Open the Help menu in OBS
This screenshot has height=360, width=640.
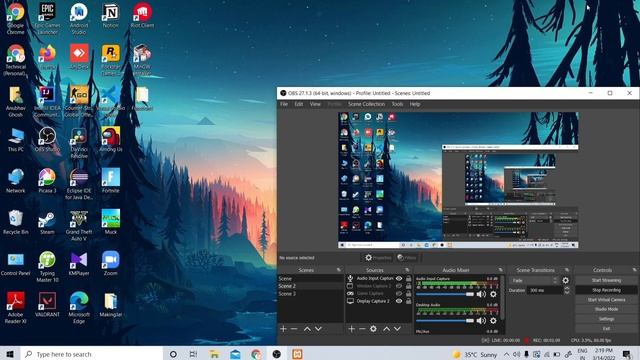(415, 104)
